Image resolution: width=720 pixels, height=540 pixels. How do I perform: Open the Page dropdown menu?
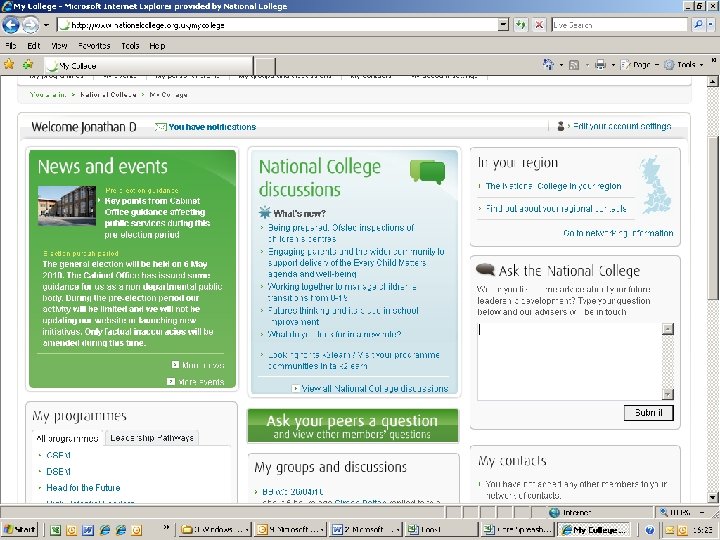pyautogui.click(x=640, y=65)
